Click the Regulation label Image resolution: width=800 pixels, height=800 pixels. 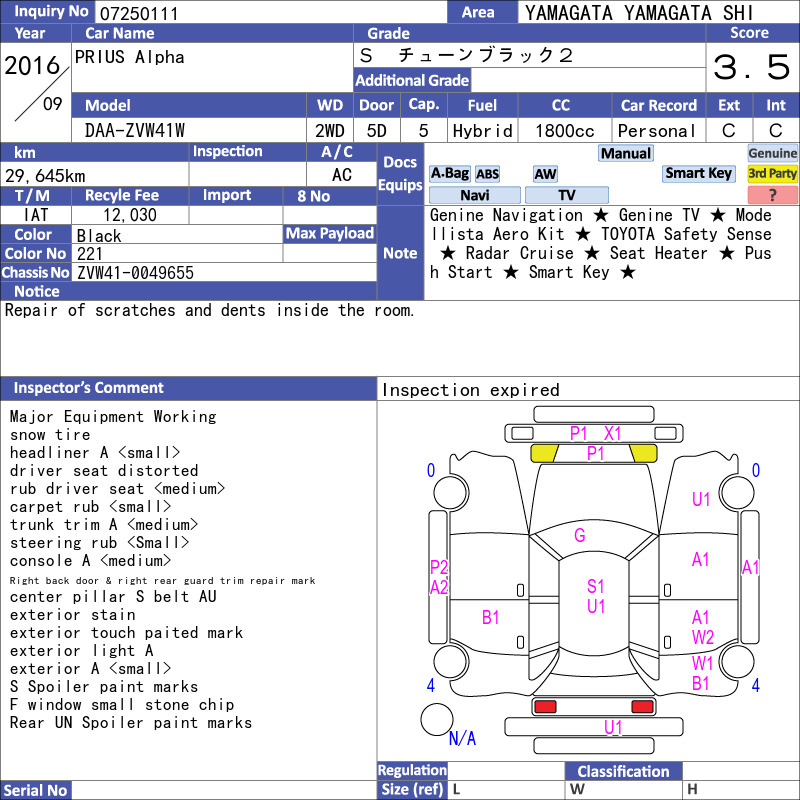(x=412, y=770)
